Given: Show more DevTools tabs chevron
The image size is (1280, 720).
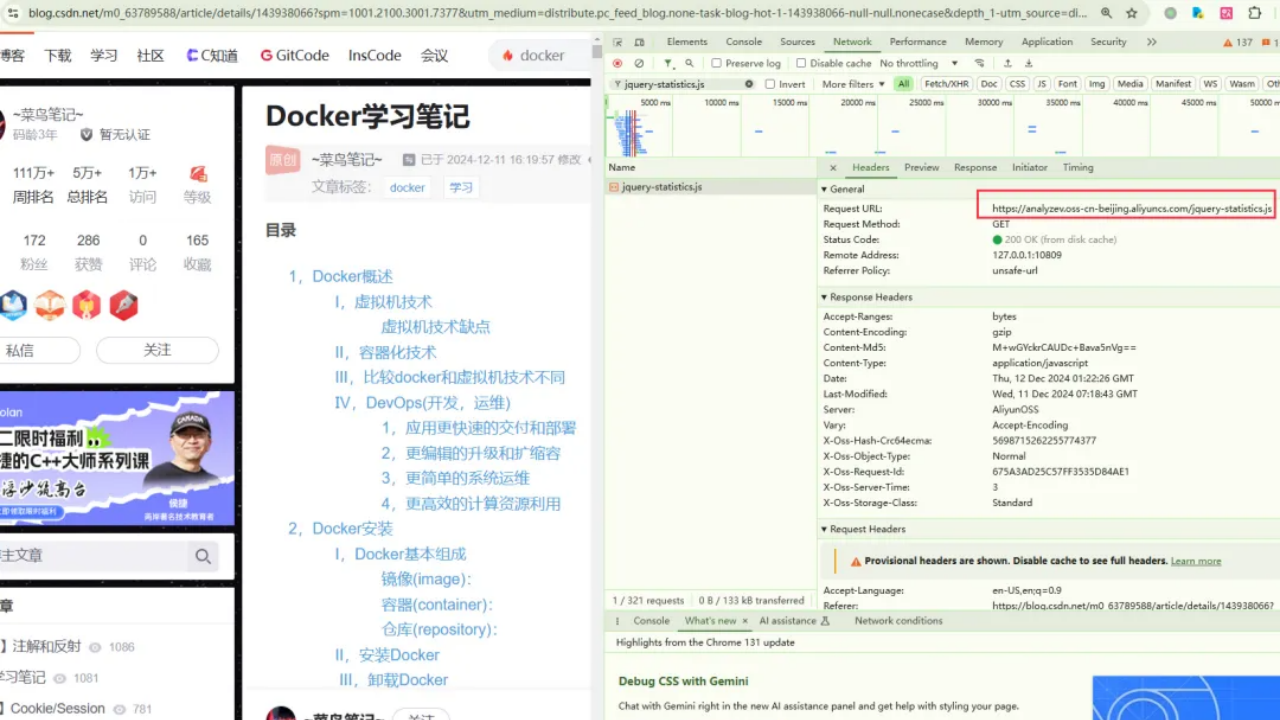Looking at the screenshot, I should tap(1152, 42).
